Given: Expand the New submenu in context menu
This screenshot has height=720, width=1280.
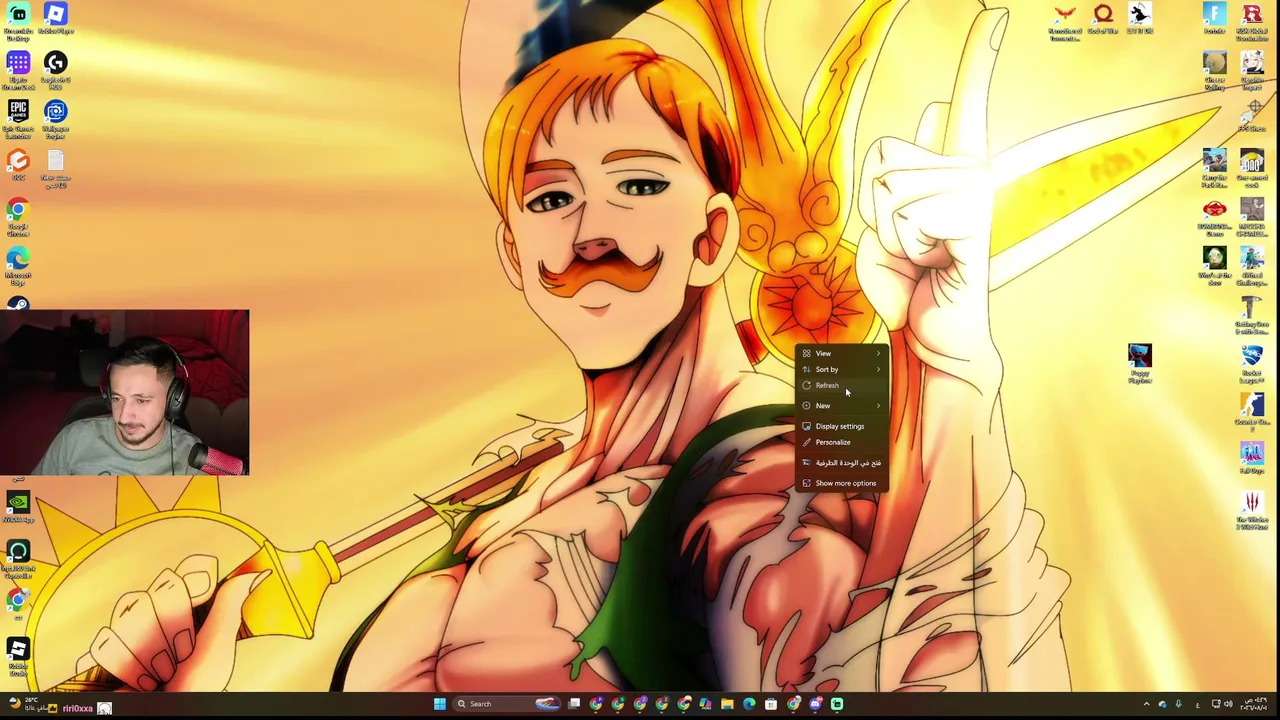Looking at the screenshot, I should tap(841, 405).
